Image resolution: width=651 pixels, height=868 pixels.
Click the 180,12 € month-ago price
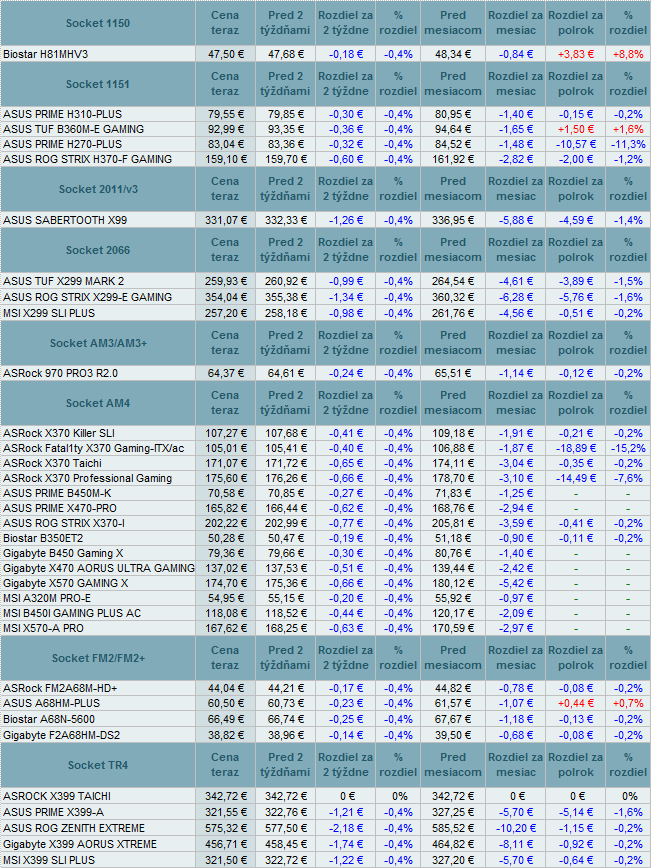453,583
